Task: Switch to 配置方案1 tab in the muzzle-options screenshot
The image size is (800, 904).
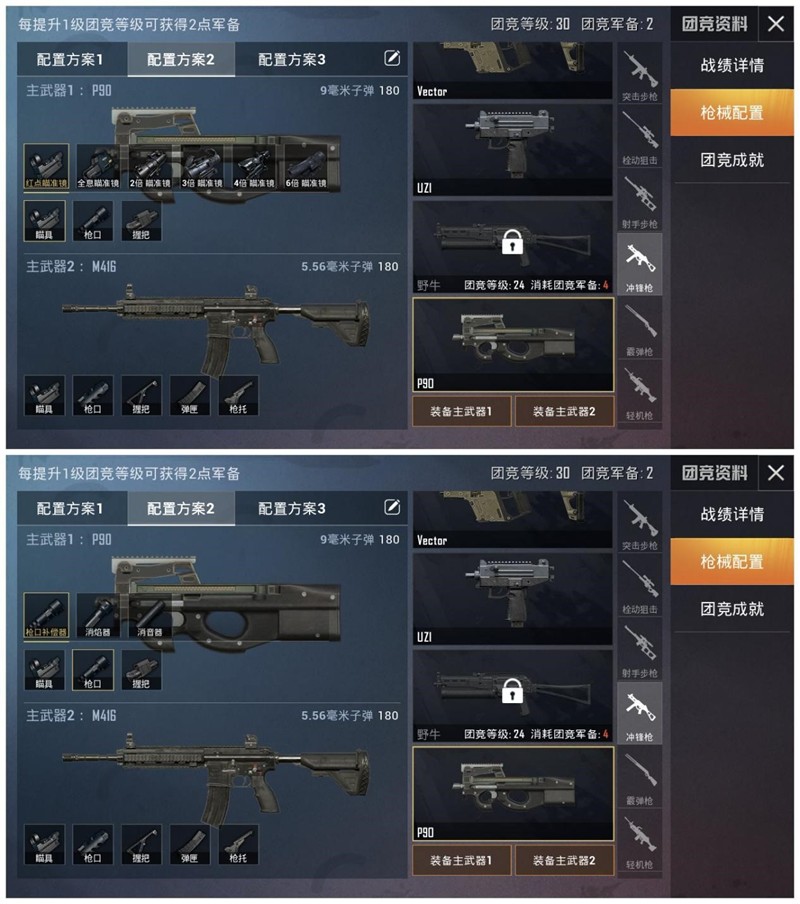Action: (70, 508)
